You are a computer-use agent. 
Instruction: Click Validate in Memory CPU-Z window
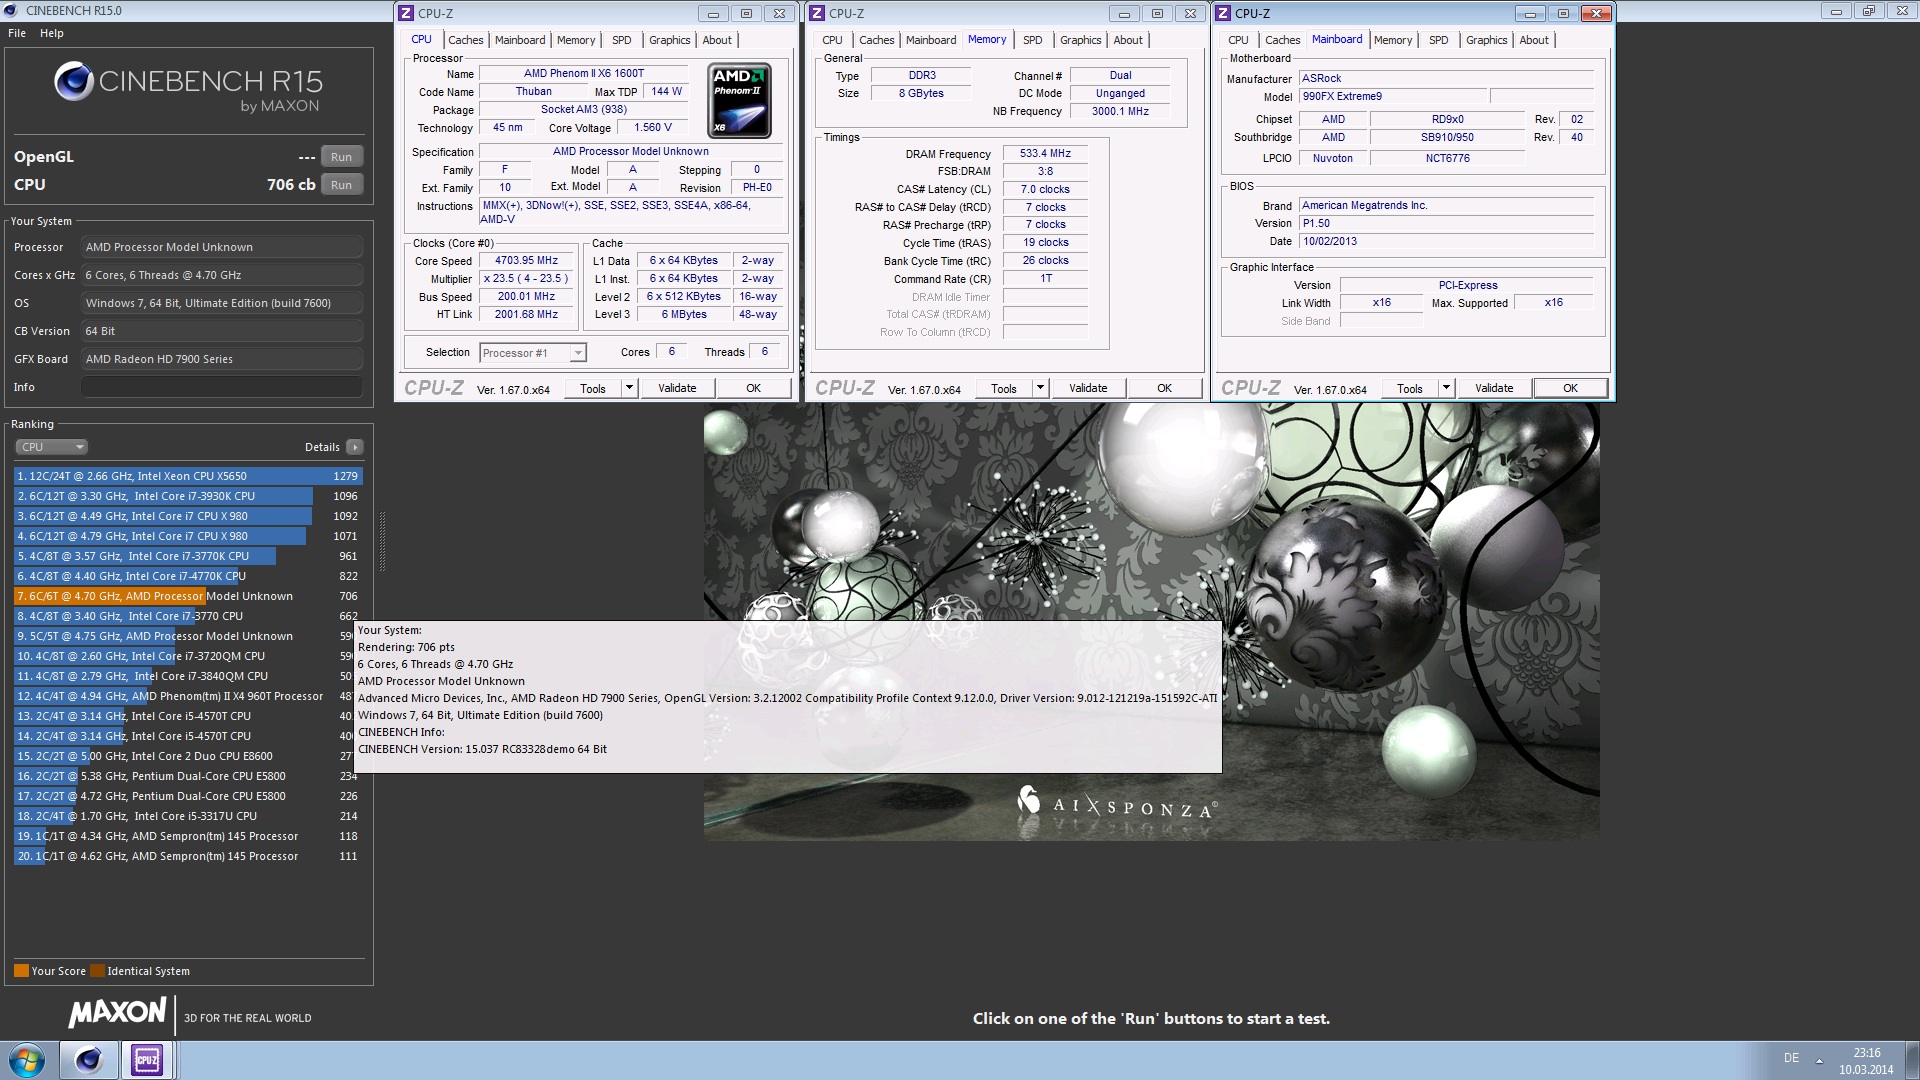[x=1088, y=388]
